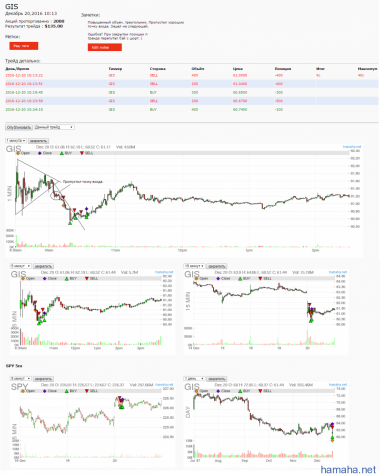The height and width of the screenshot is (474, 380).
Task: Click the Open legend icon in the 5-minute GIS chart
Action: 23,278
